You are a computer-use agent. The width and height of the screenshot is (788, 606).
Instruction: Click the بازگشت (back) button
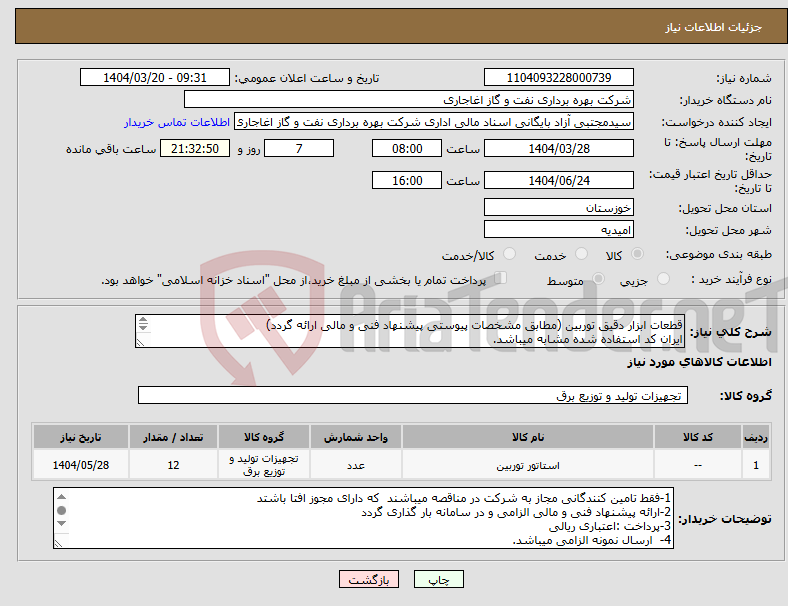click(x=369, y=579)
